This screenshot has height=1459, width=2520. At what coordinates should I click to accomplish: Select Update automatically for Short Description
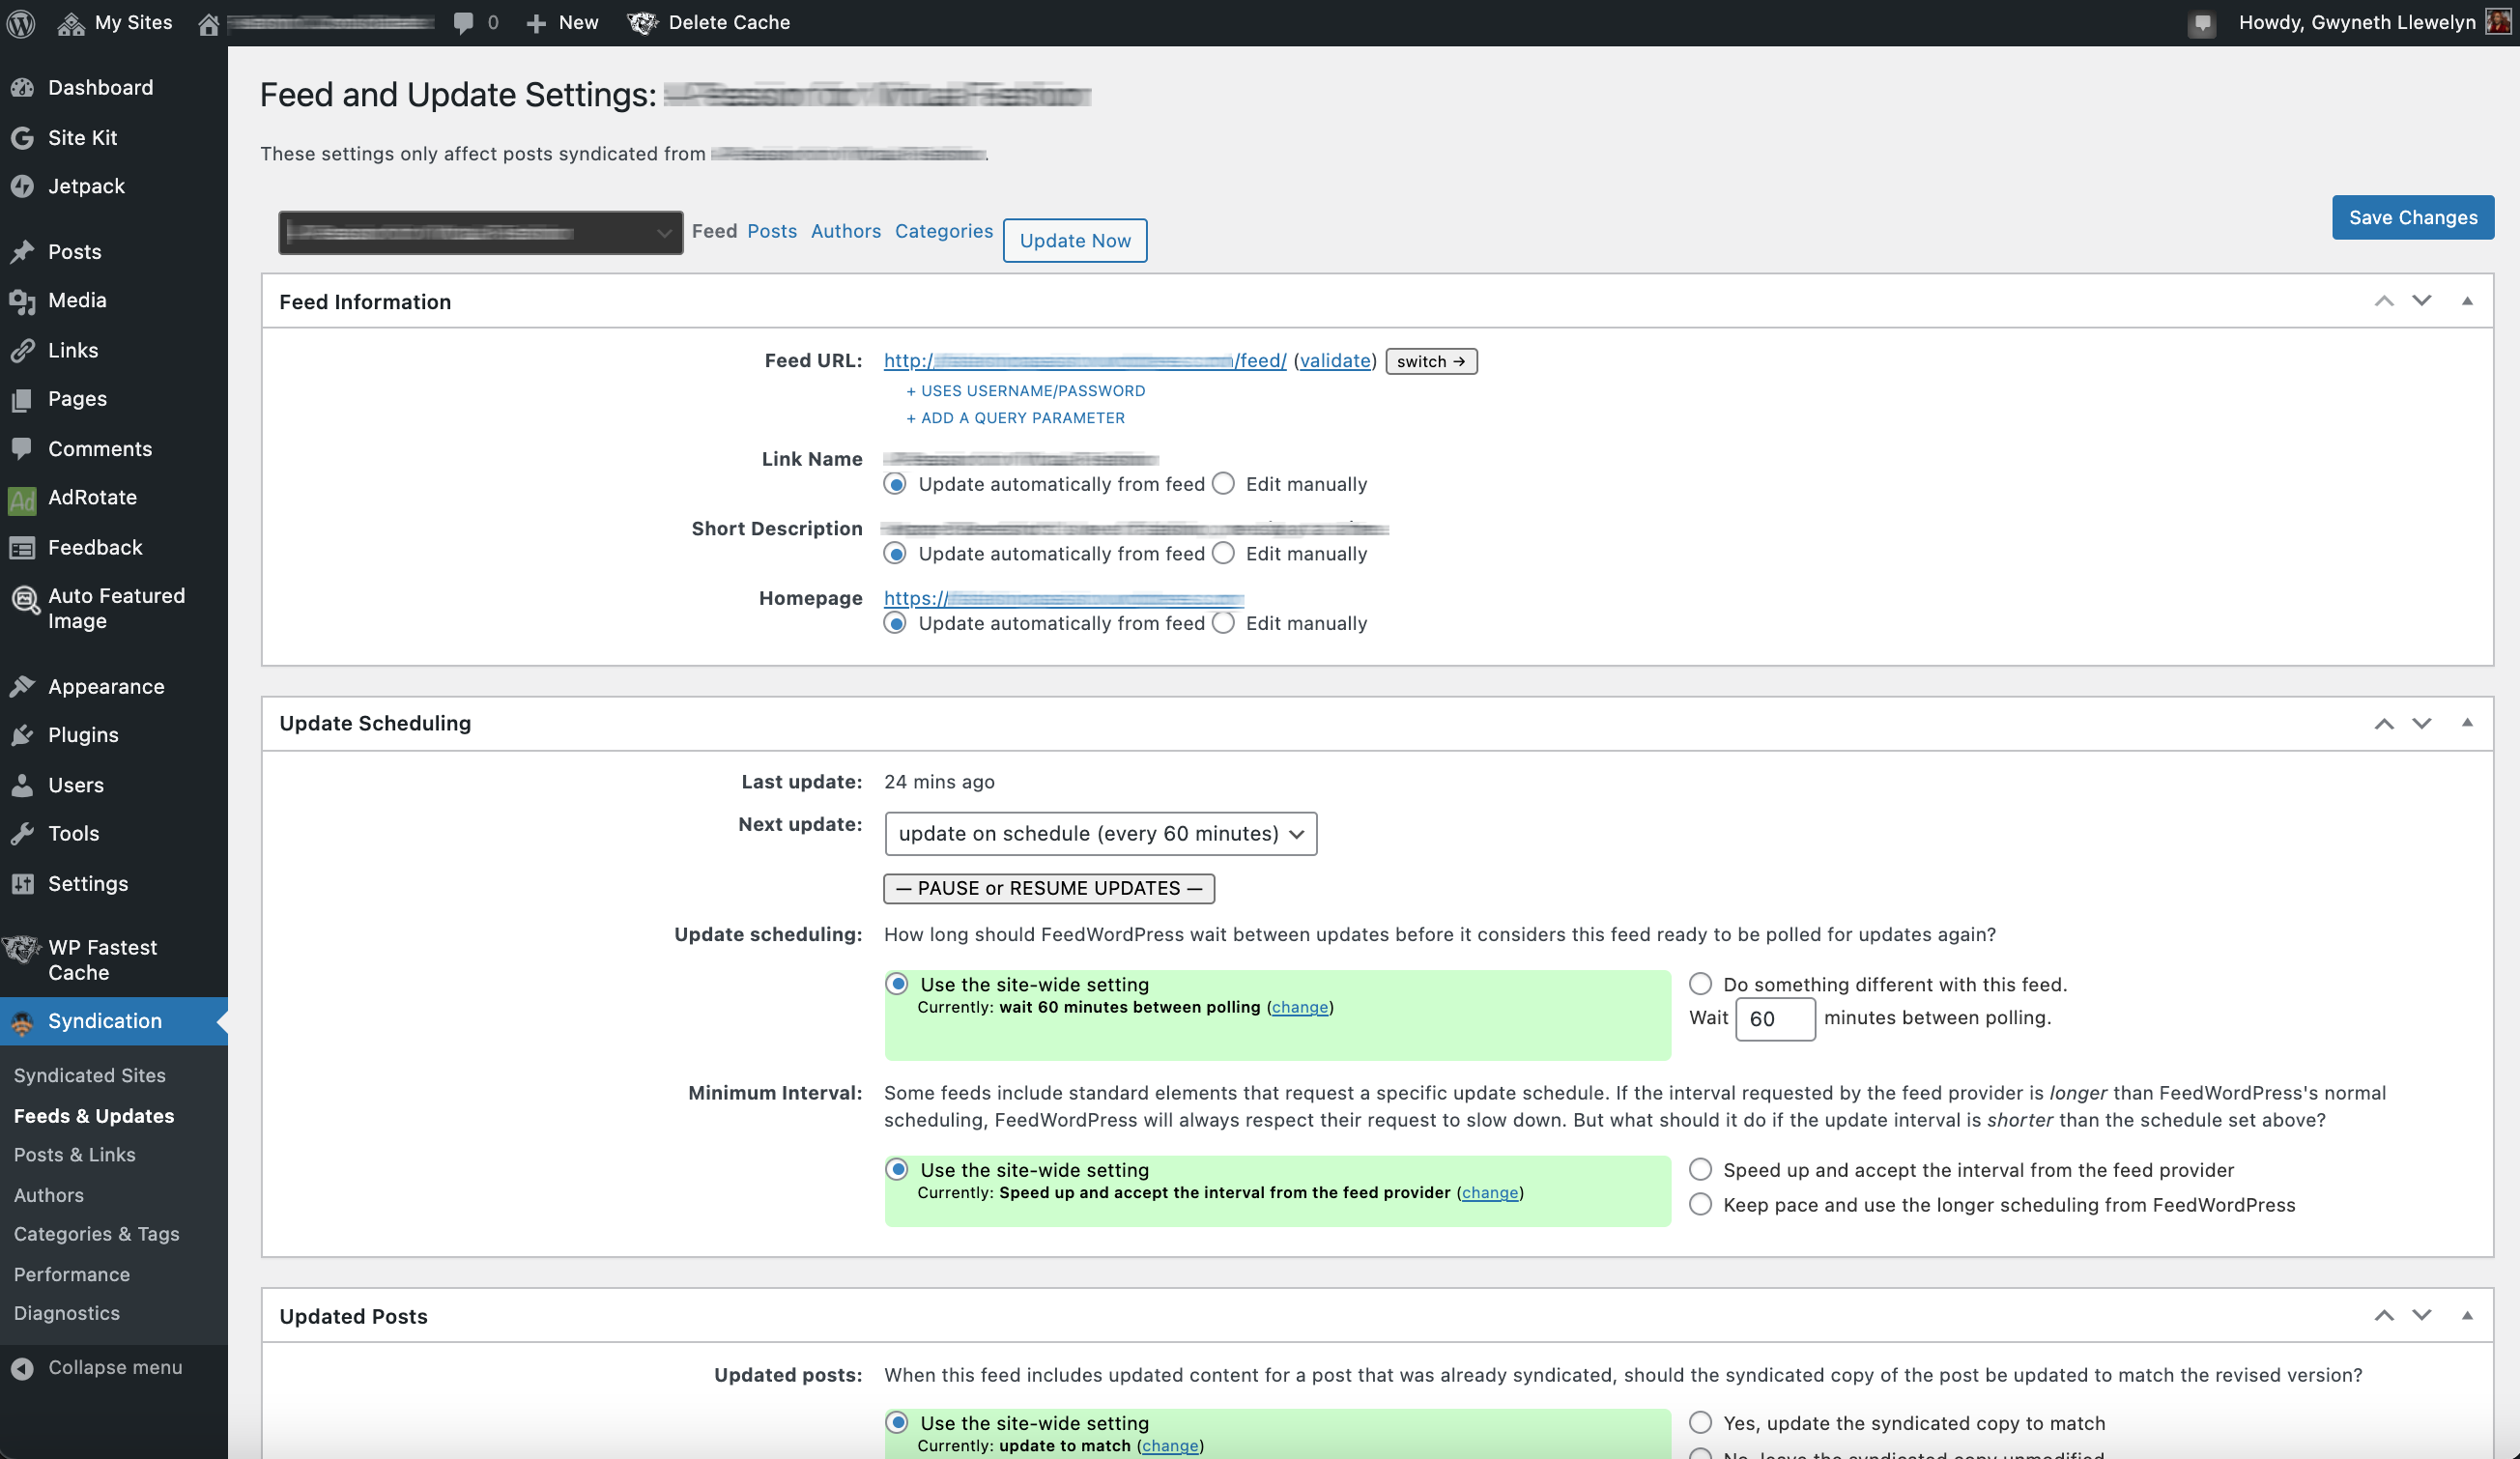coord(895,554)
